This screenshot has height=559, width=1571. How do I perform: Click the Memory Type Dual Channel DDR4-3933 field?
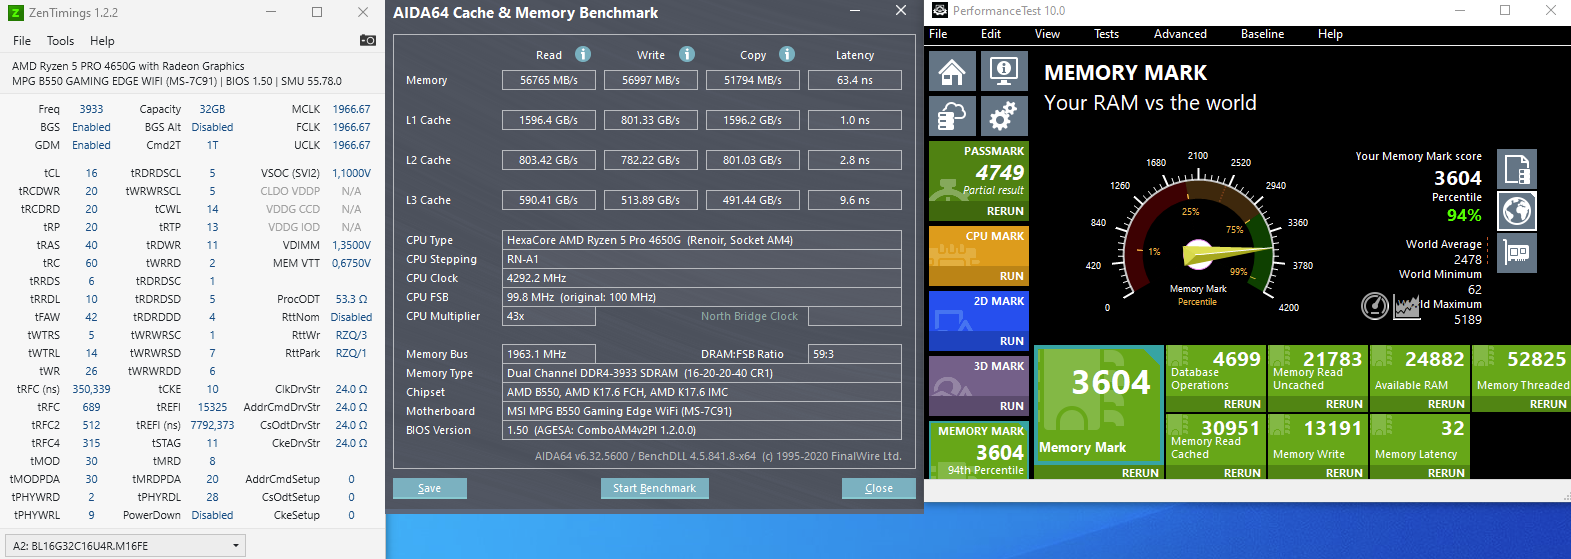702,373
